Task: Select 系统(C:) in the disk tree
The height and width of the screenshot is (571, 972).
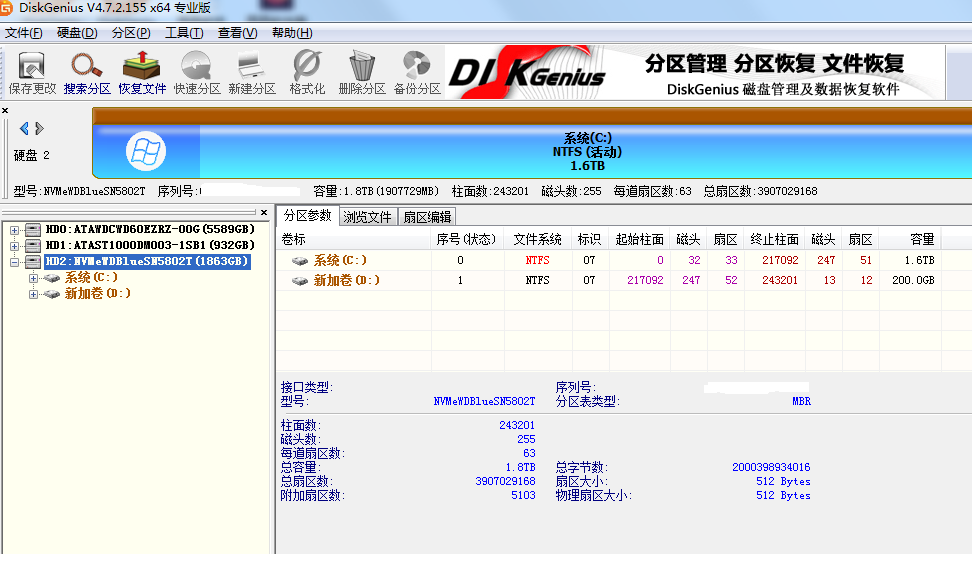Action: pos(91,278)
